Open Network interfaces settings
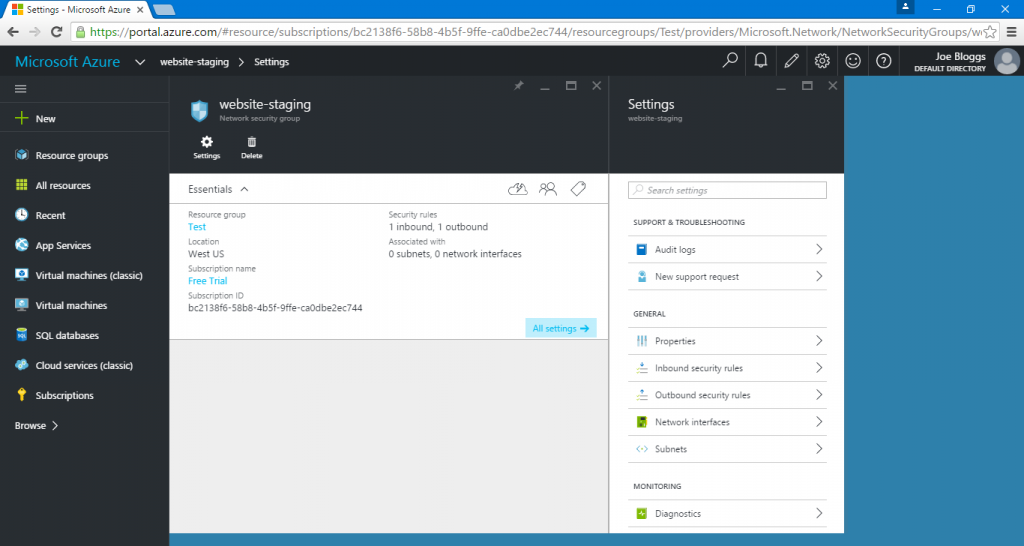 (728, 422)
